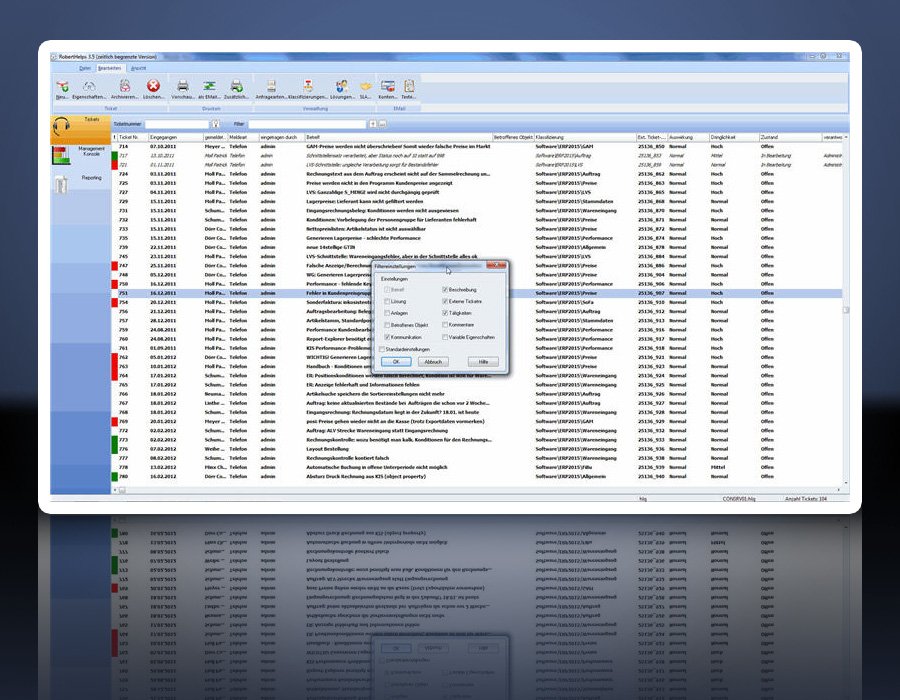
Task: Sort by the Dringlichkeit column header
Action: [734, 138]
